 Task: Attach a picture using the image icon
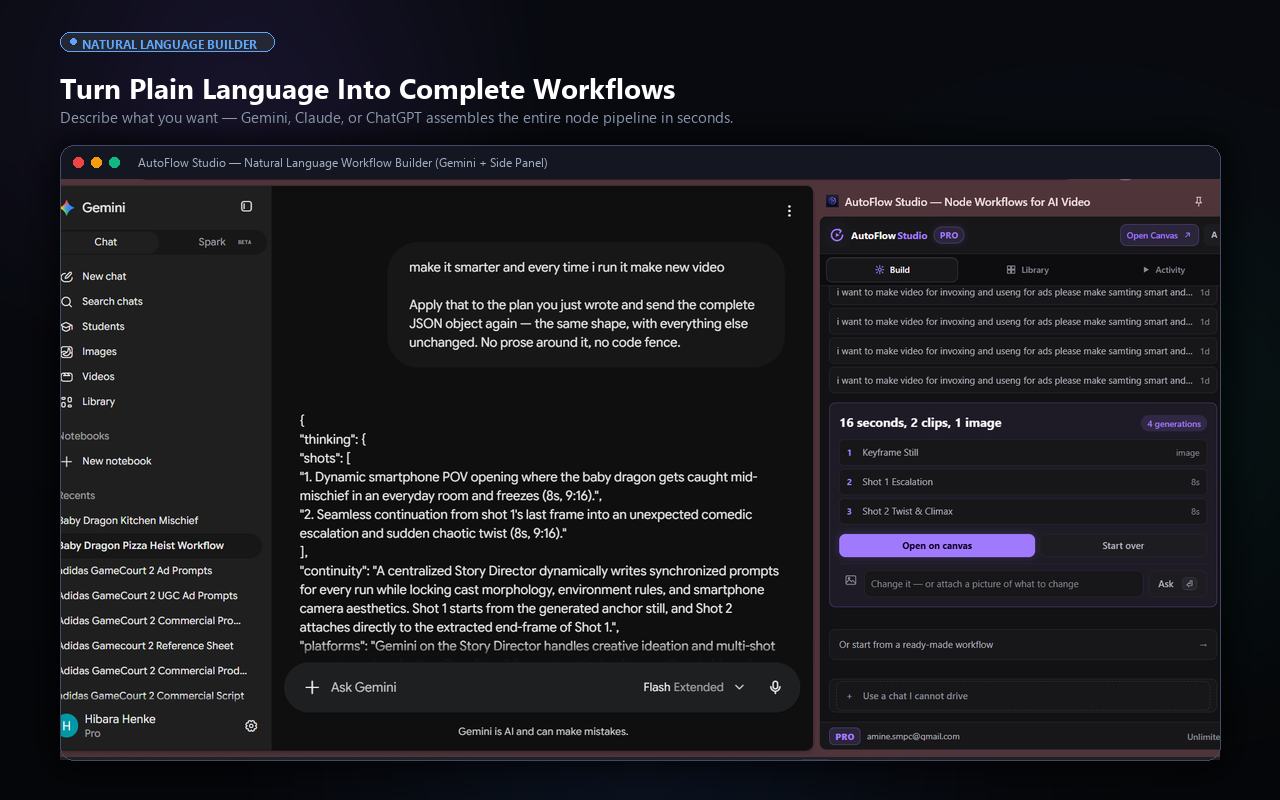tap(851, 580)
